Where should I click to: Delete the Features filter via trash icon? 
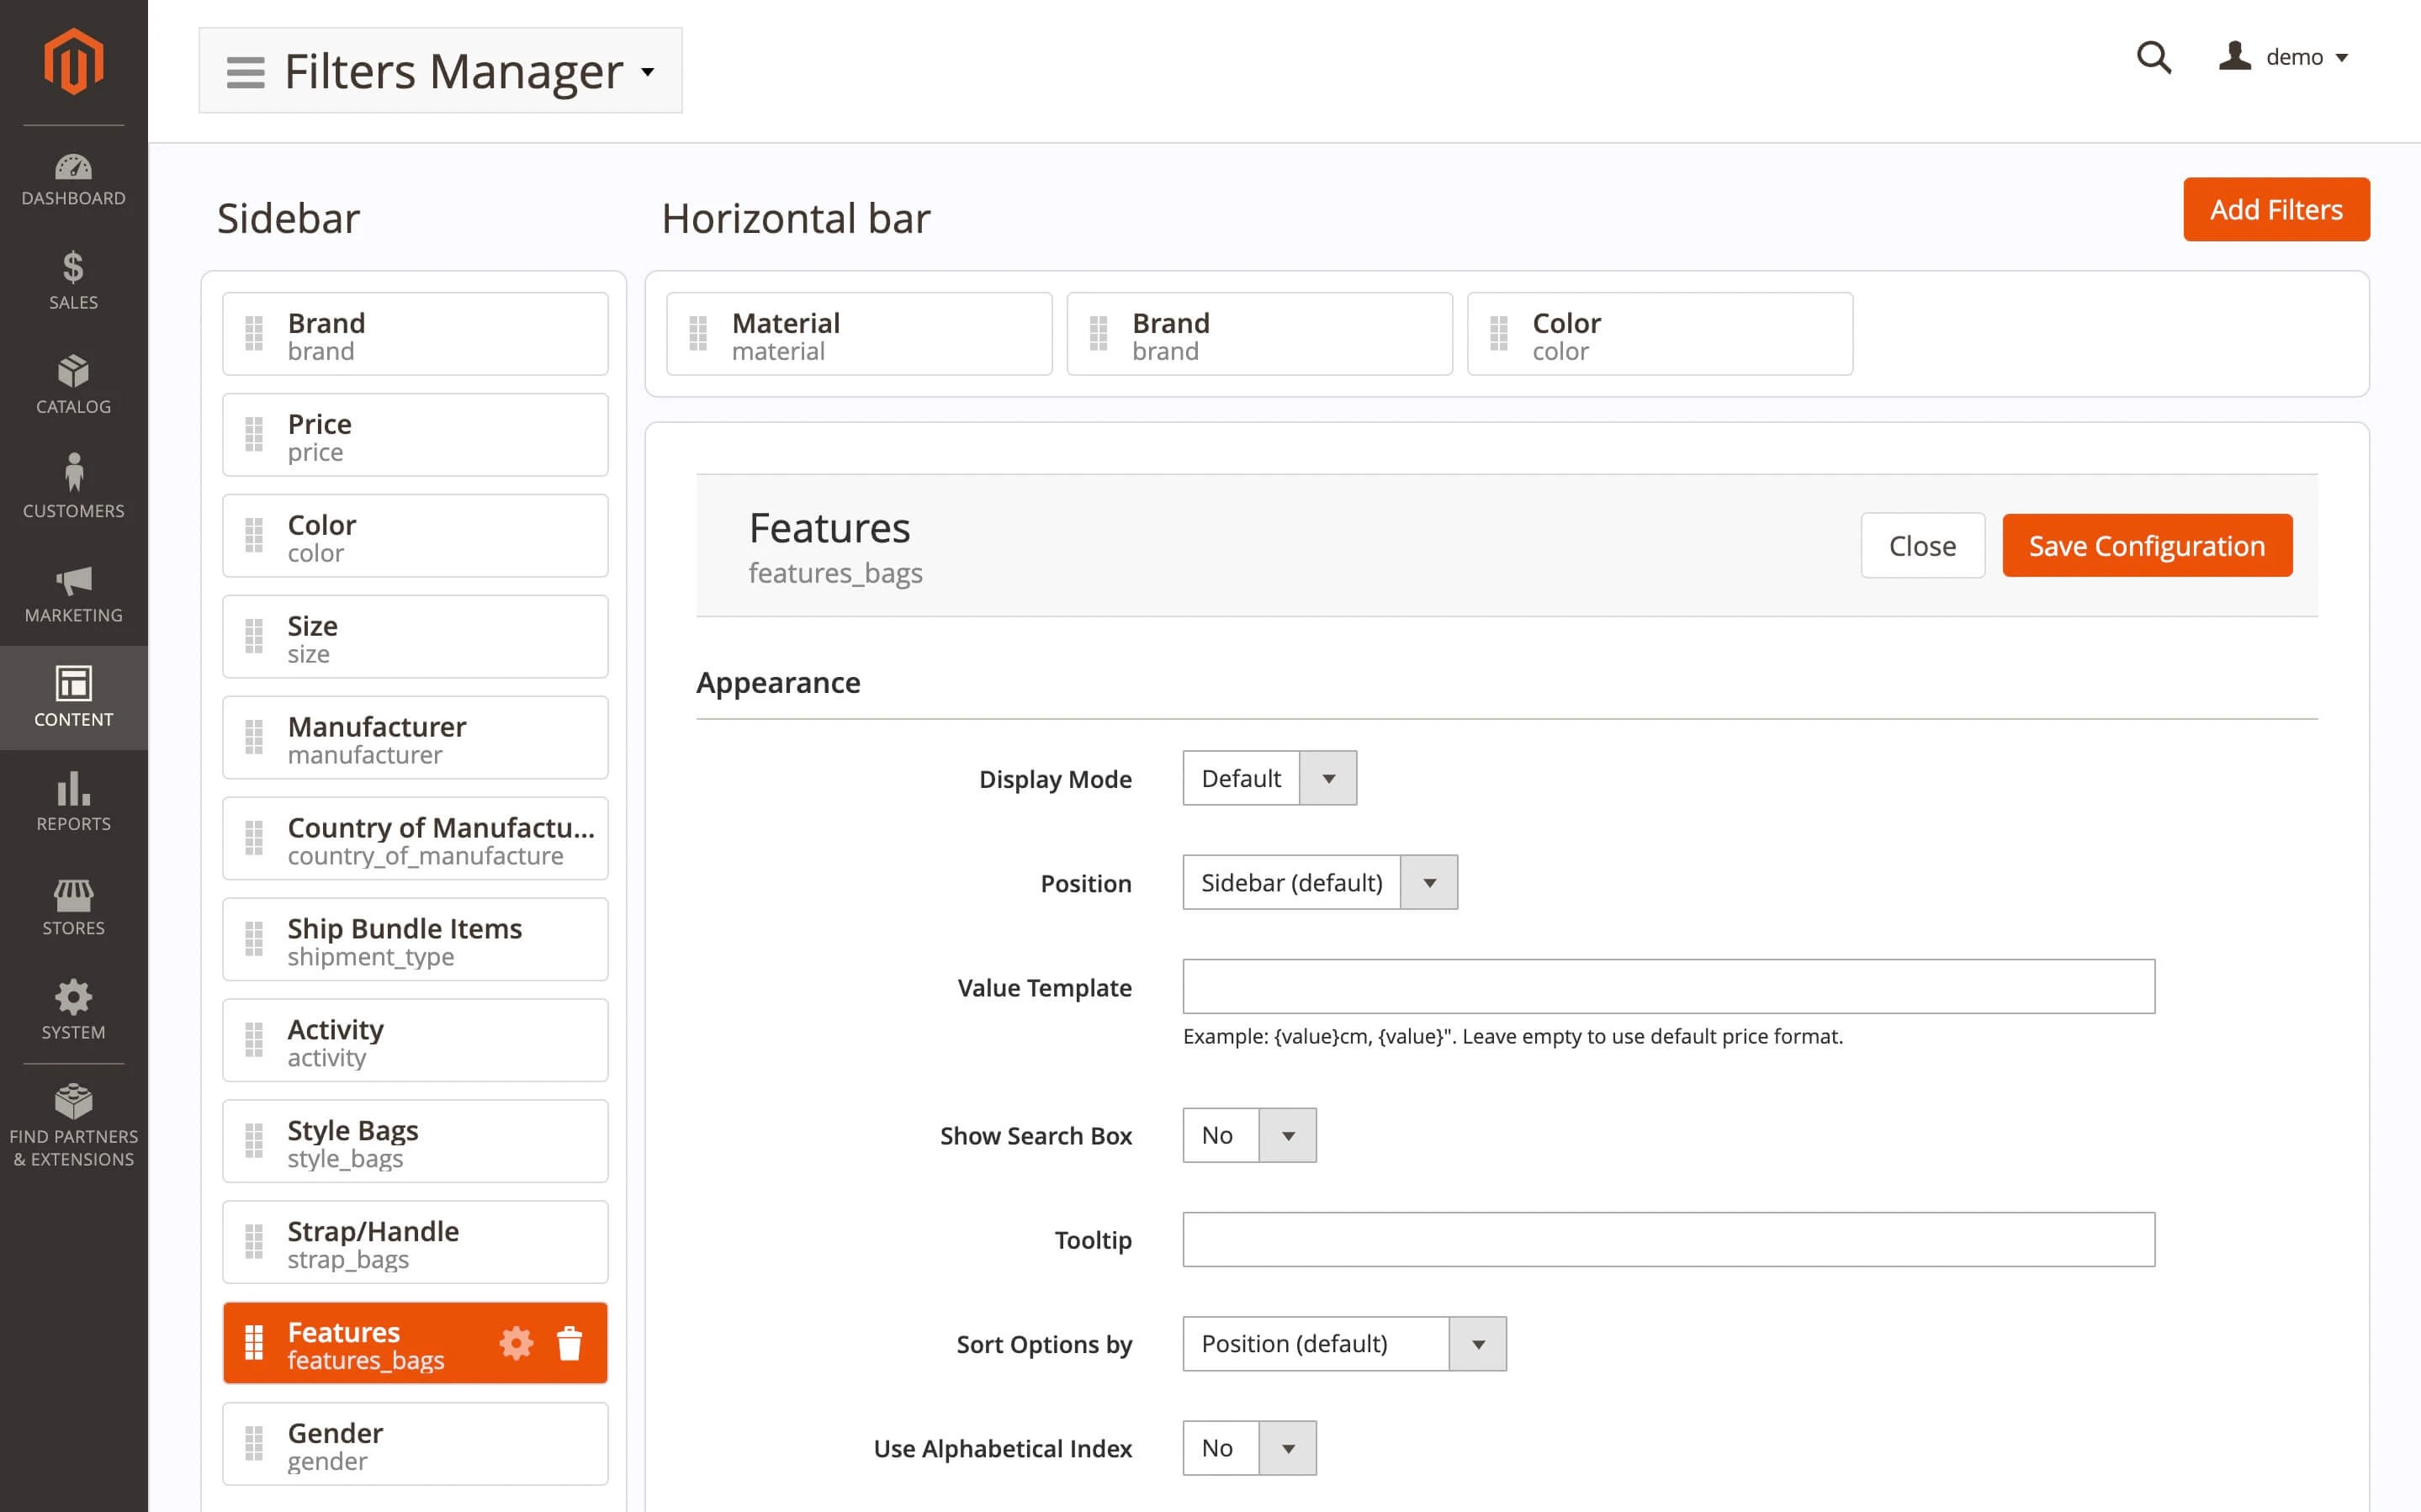[571, 1343]
